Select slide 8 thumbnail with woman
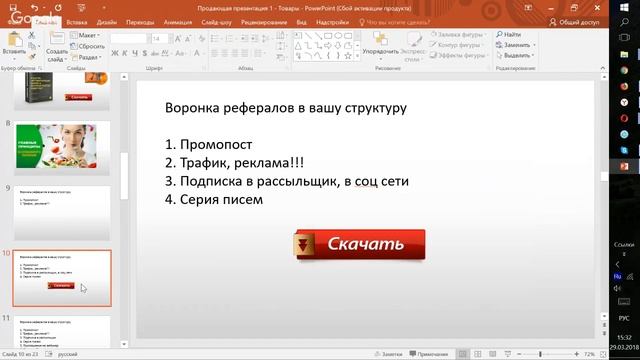640x360 pixels. (x=62, y=148)
